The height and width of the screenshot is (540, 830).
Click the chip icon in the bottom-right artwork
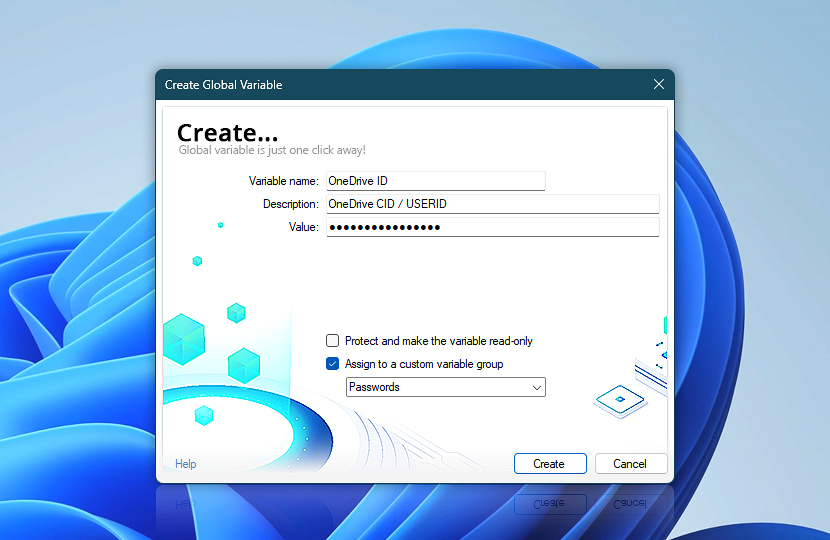coord(619,401)
